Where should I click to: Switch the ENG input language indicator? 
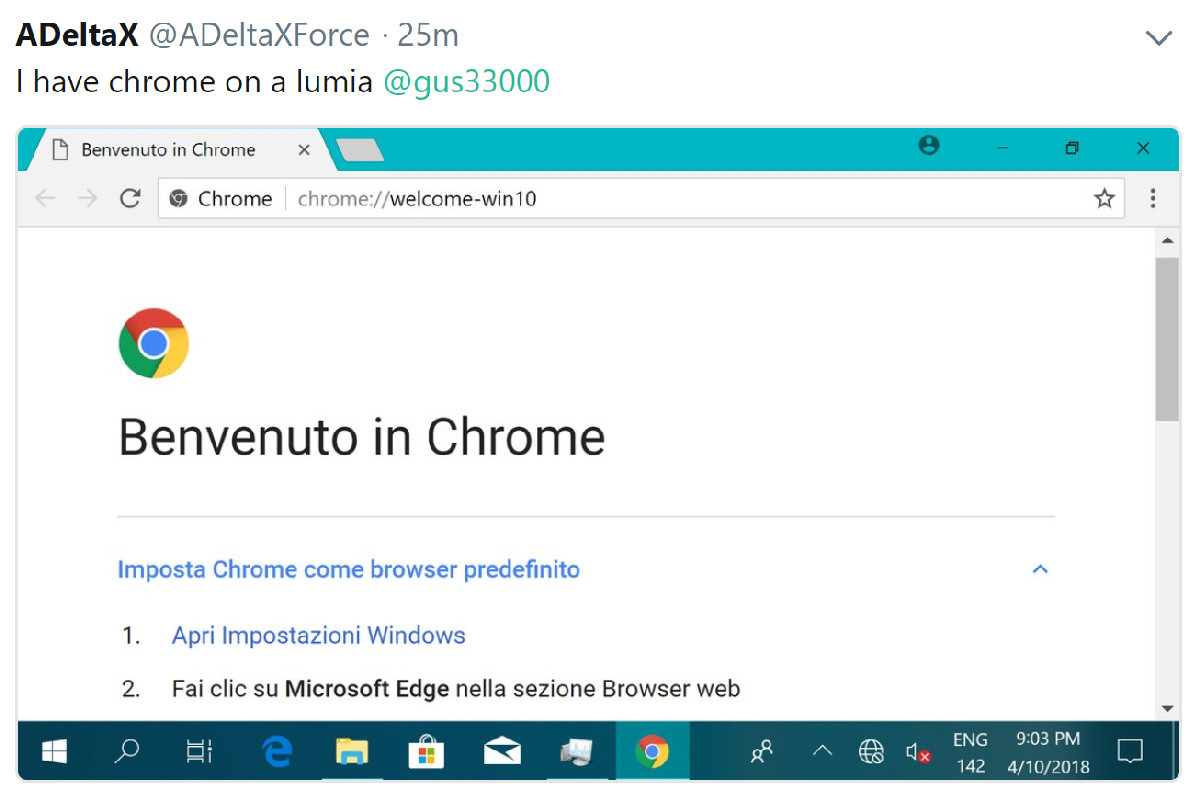[970, 753]
